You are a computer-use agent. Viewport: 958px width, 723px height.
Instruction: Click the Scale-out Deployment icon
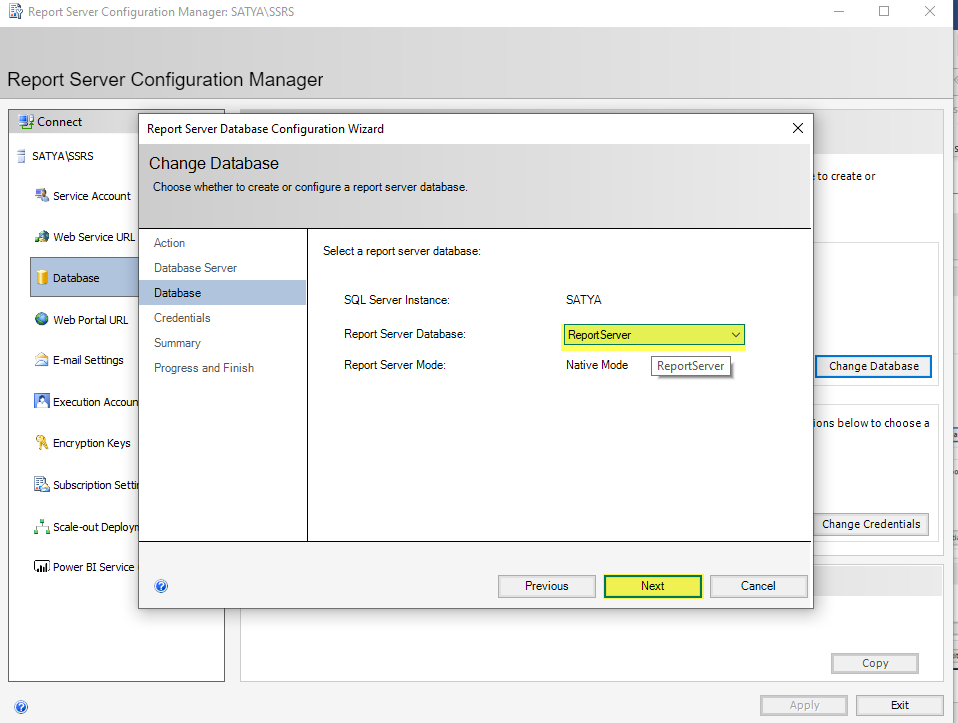42,526
